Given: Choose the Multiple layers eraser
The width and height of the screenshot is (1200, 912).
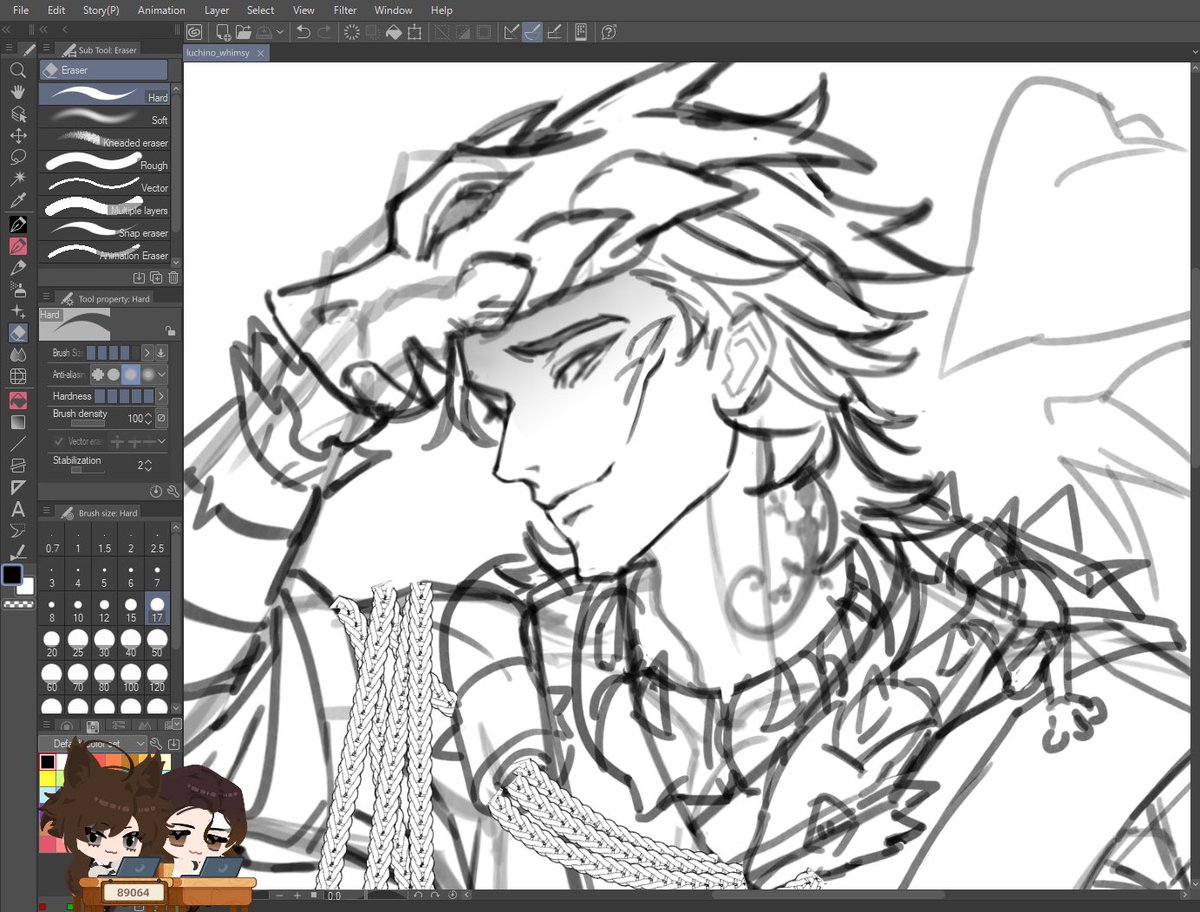Looking at the screenshot, I should [104, 207].
